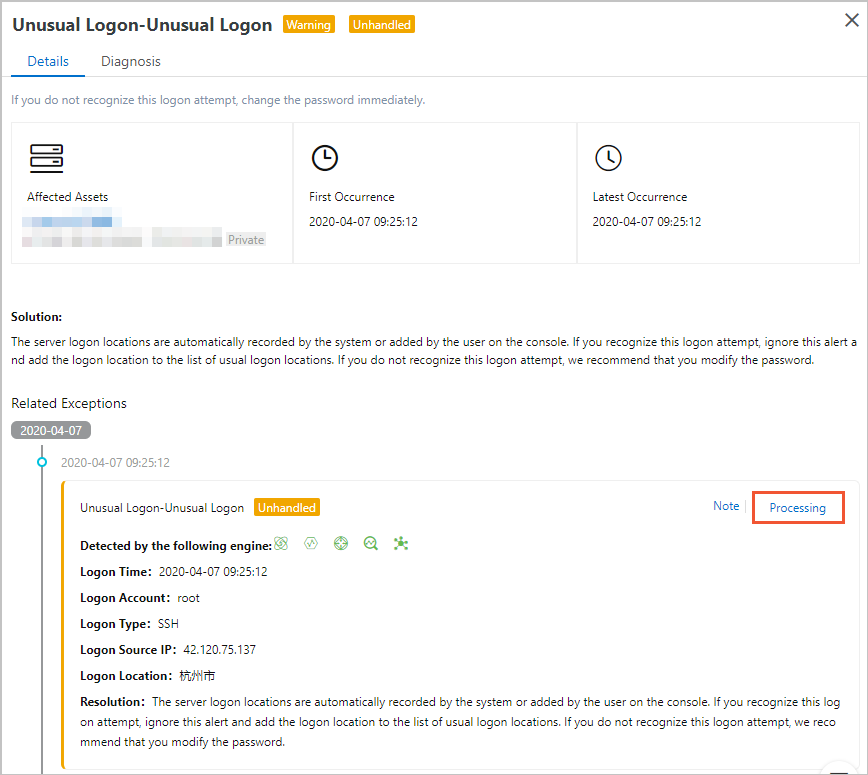Click the 2020-04-07 date pill

click(x=51, y=431)
